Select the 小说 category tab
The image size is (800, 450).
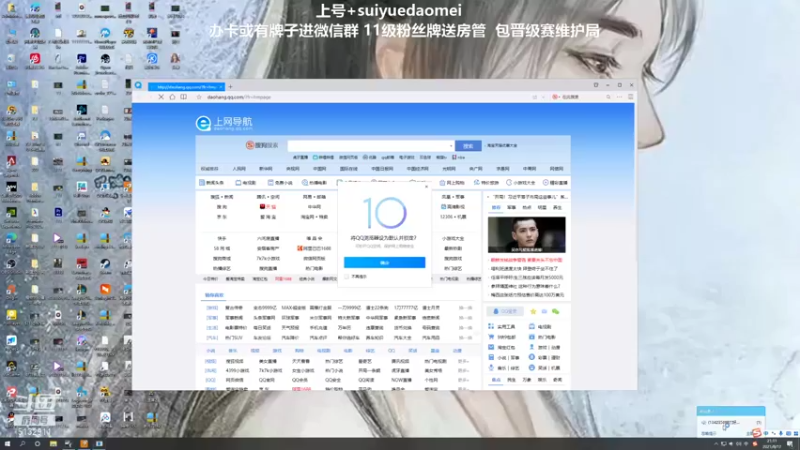[210, 351]
